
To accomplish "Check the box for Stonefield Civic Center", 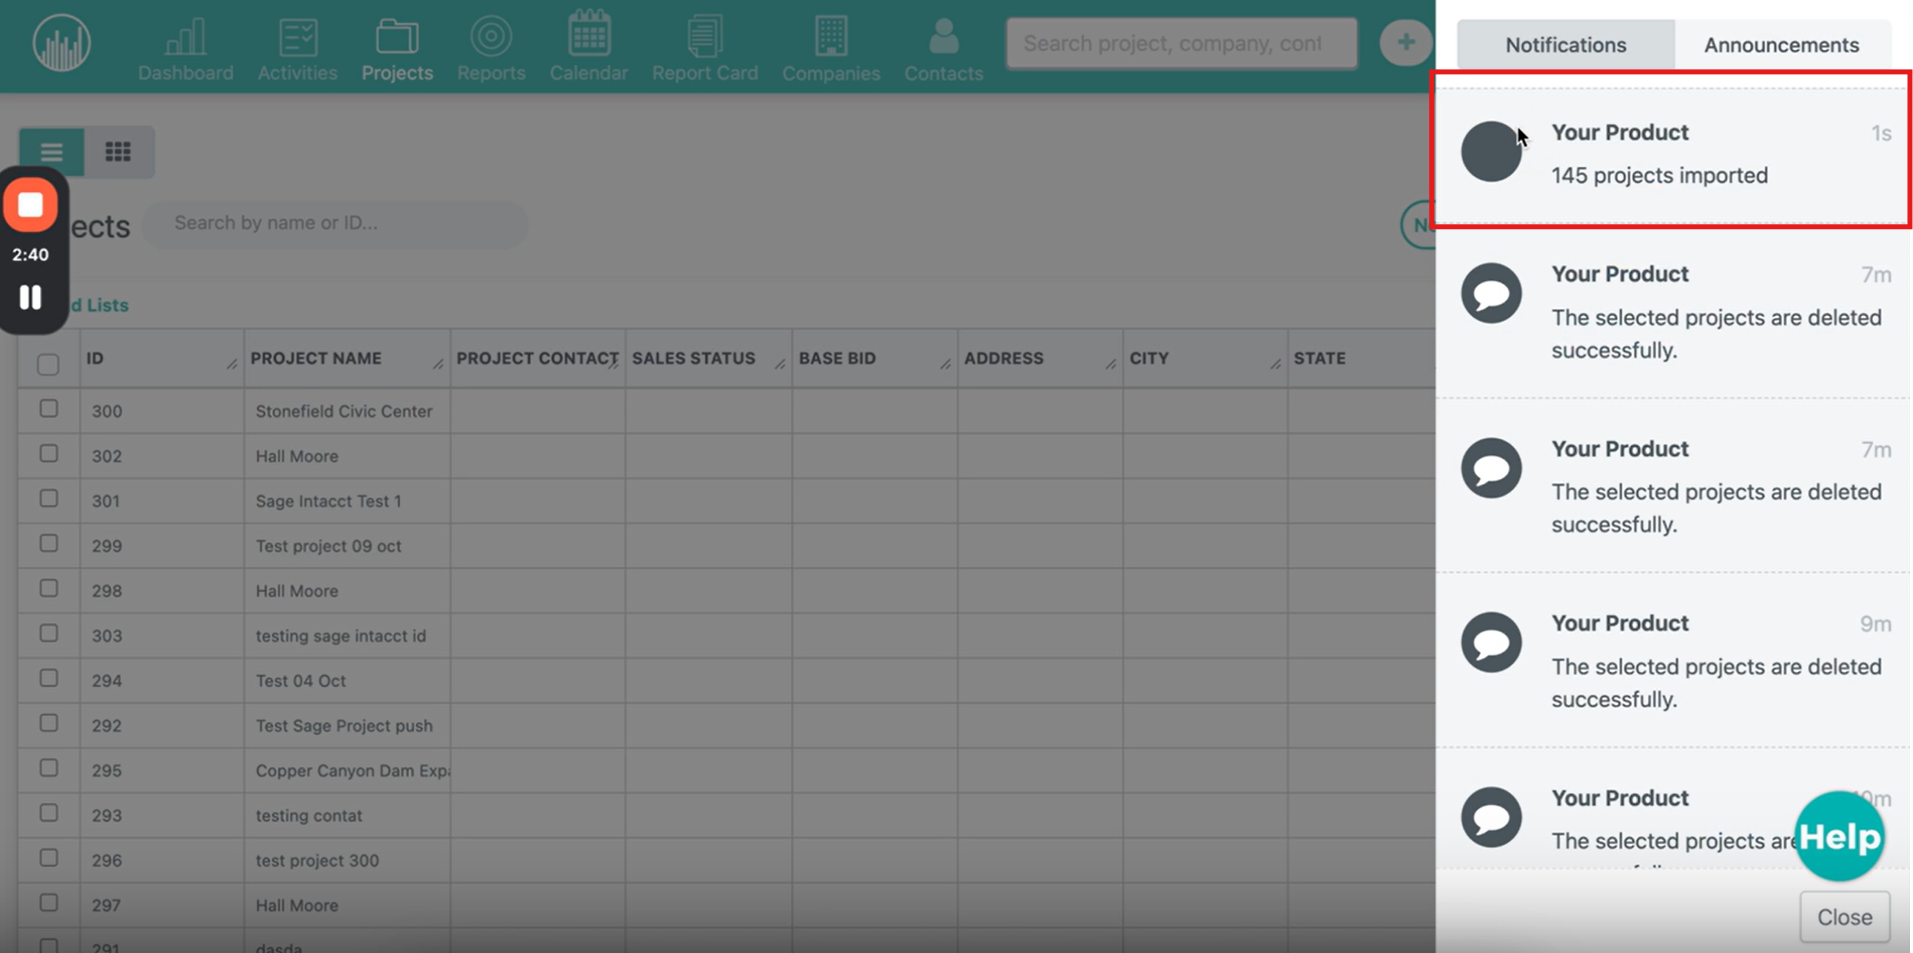I will click(48, 409).
